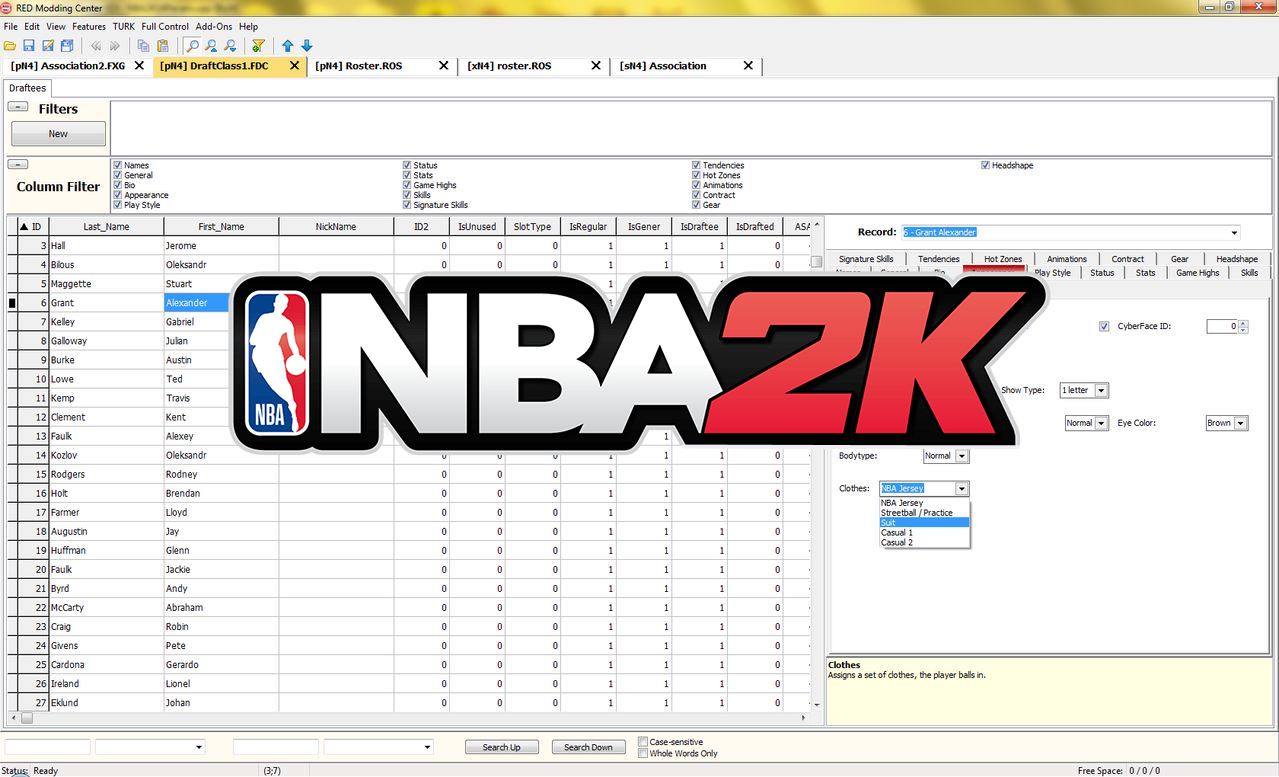Close the [pN4] Roster.ROS tab
Screen dimensions: 1279x777
tap(443, 66)
